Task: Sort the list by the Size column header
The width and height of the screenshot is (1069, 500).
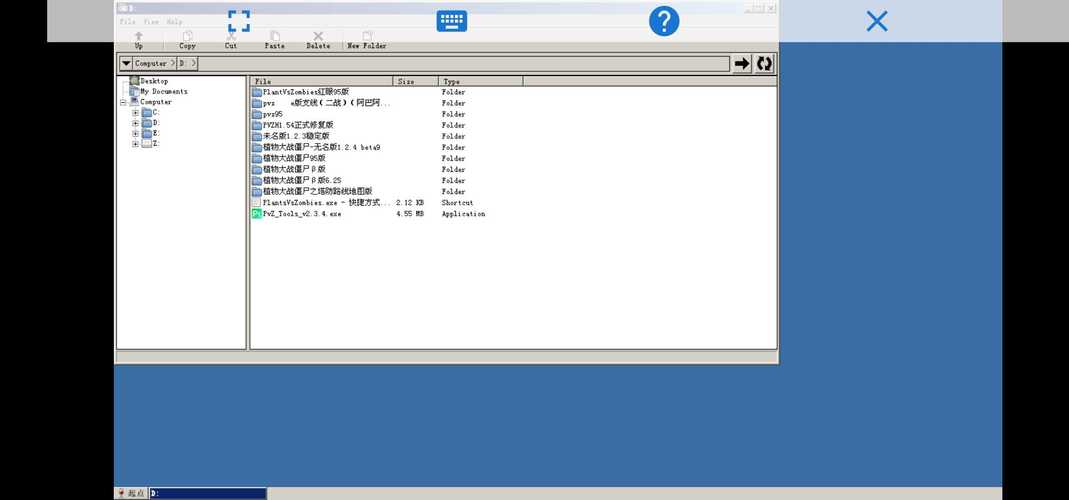Action: pos(415,81)
